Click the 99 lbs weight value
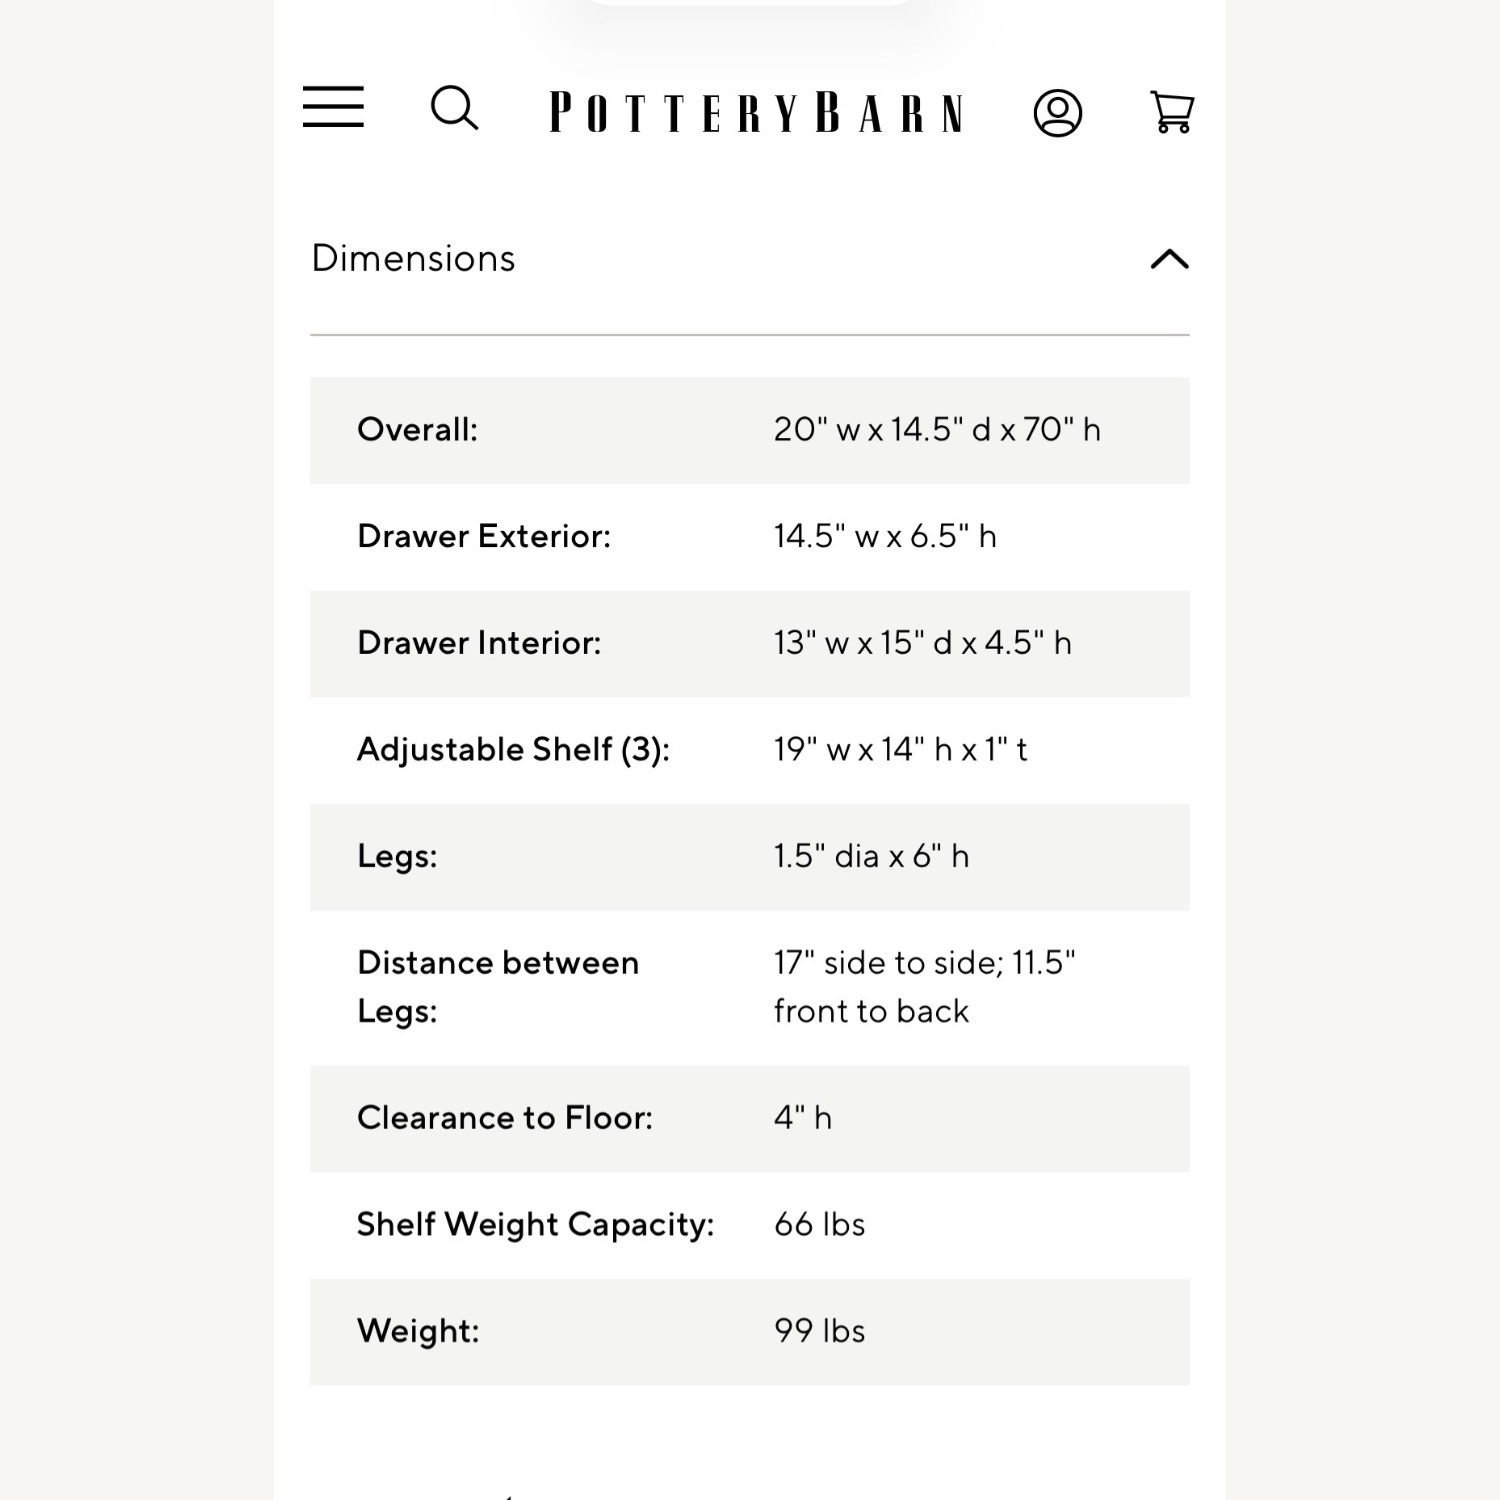The width and height of the screenshot is (1500, 1500). (819, 1331)
